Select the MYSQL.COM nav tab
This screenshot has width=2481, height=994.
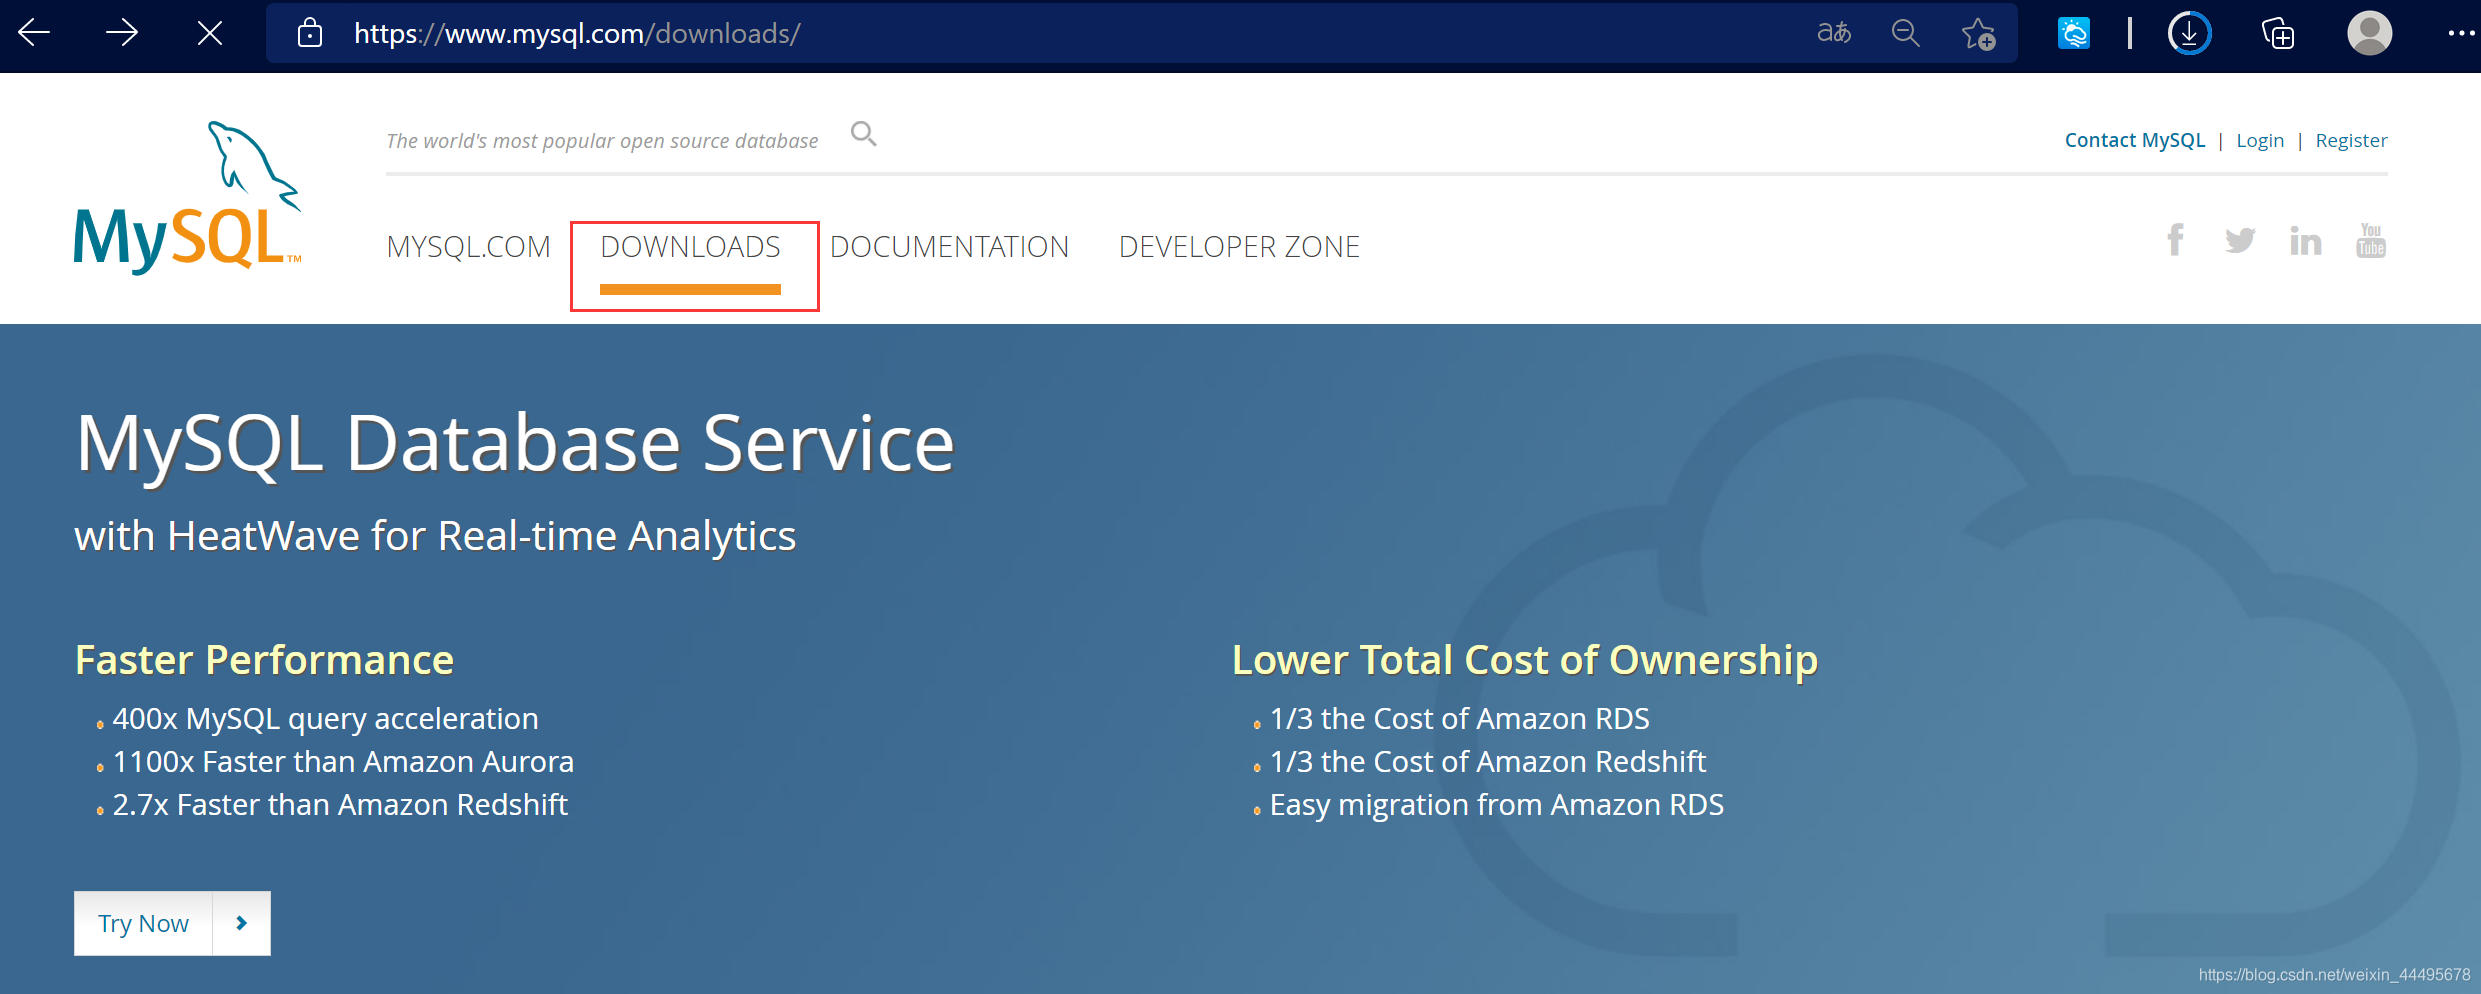click(x=469, y=247)
